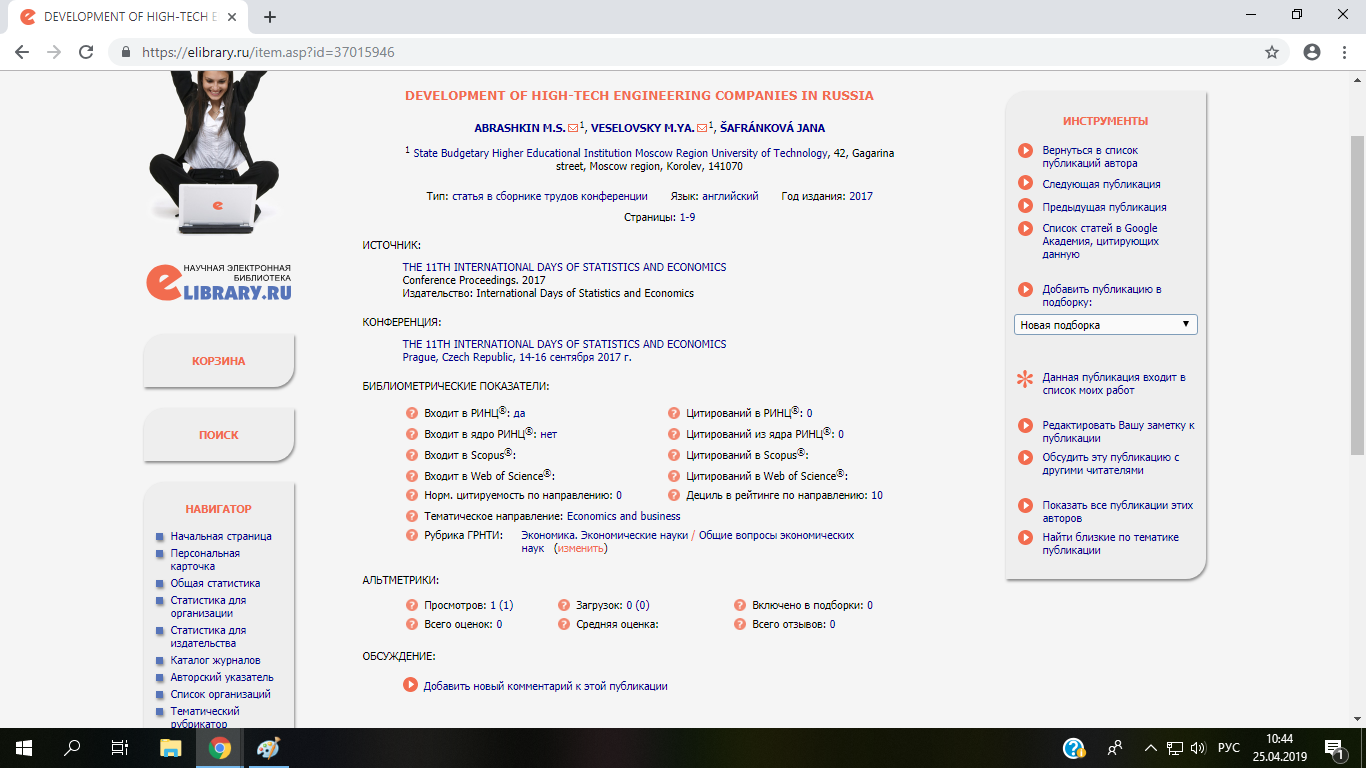Image resolution: width=1366 pixels, height=768 pixels.
Task: Click Economics and business topic link
Action: [624, 516]
